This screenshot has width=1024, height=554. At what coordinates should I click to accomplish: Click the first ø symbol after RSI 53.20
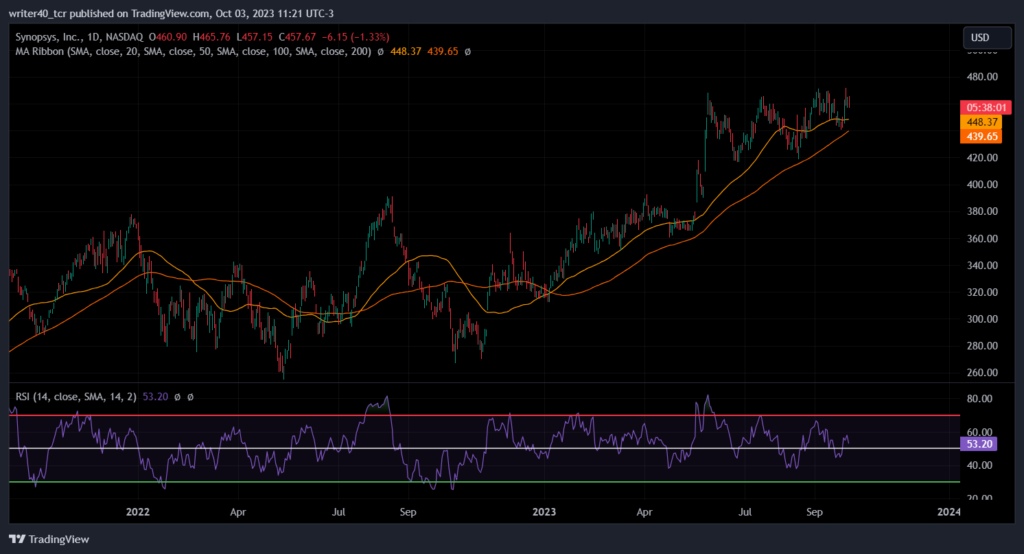pyautogui.click(x=177, y=397)
